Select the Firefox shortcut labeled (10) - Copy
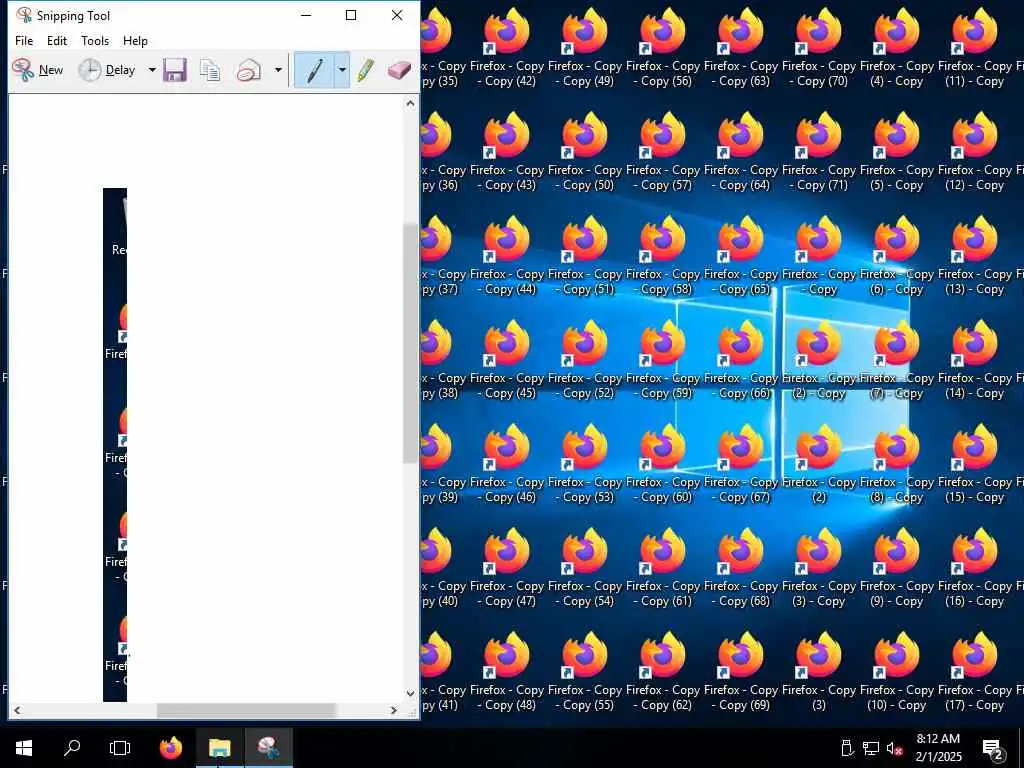 [x=897, y=671]
